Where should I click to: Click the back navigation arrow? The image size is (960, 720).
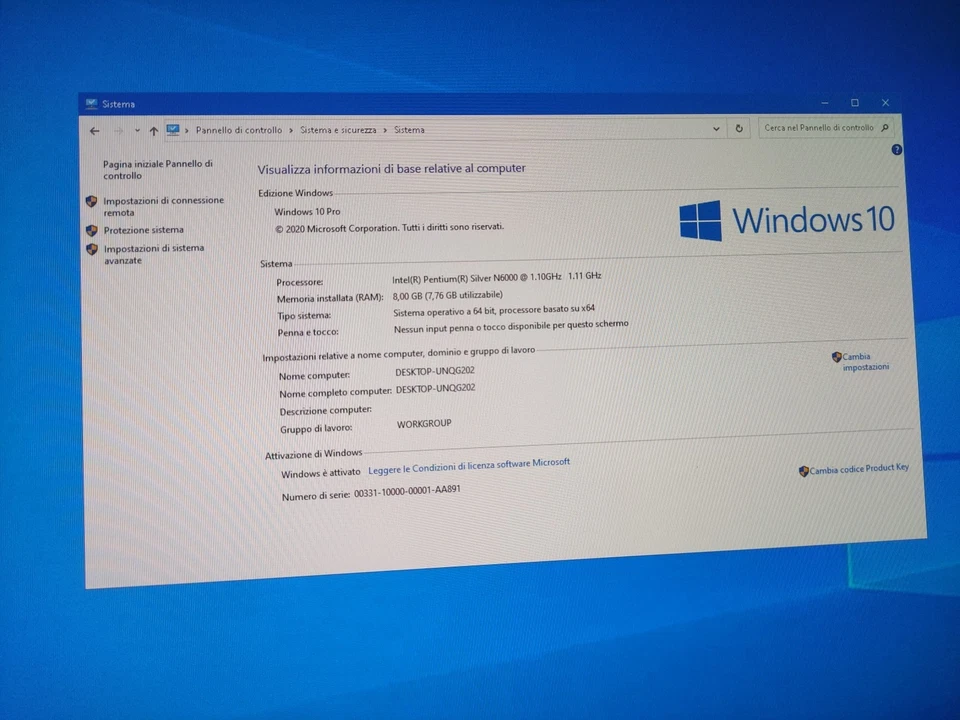click(95, 130)
